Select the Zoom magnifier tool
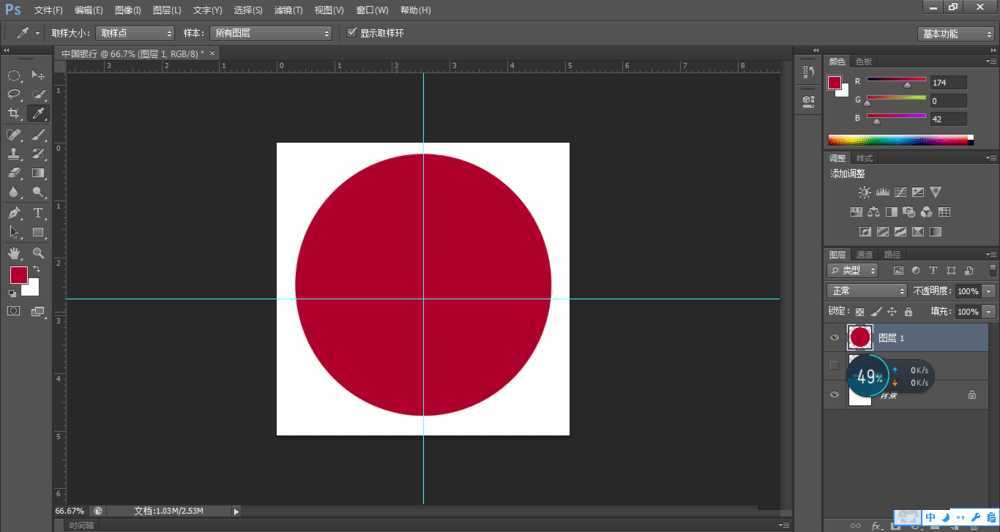Image resolution: width=1000 pixels, height=532 pixels. [x=39, y=253]
